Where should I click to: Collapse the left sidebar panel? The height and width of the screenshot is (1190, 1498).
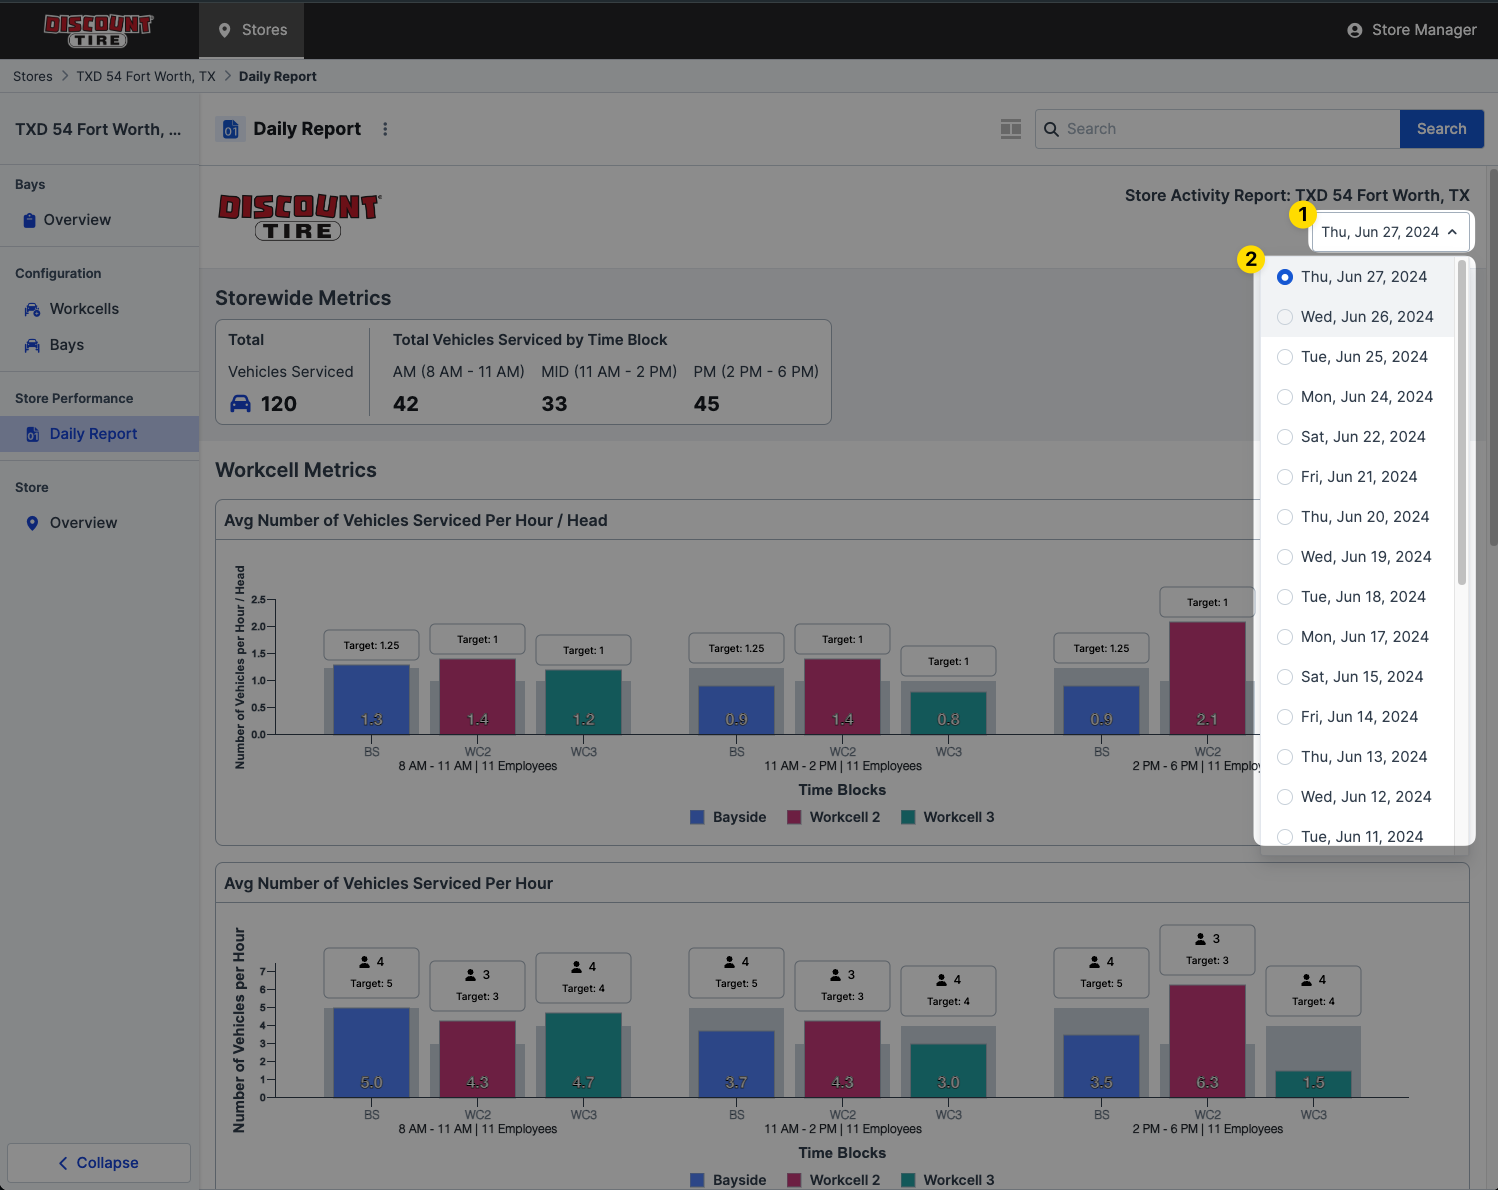[99, 1163]
